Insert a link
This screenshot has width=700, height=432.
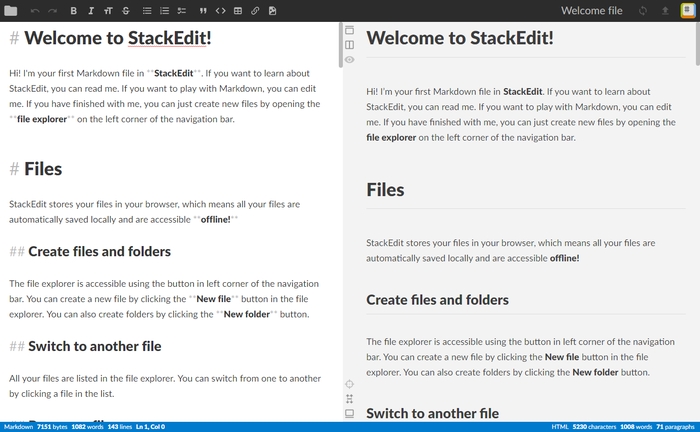click(255, 11)
